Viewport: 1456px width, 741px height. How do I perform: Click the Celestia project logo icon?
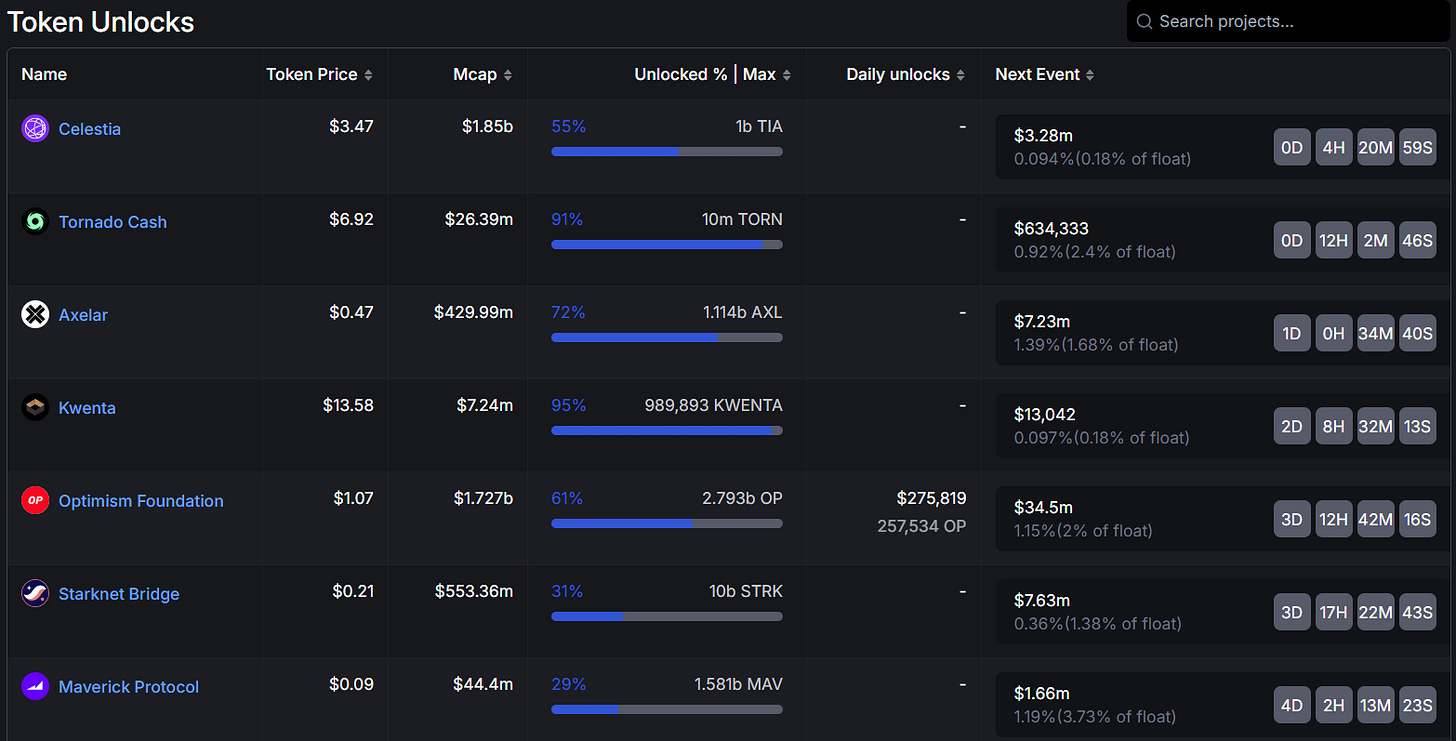[35, 128]
